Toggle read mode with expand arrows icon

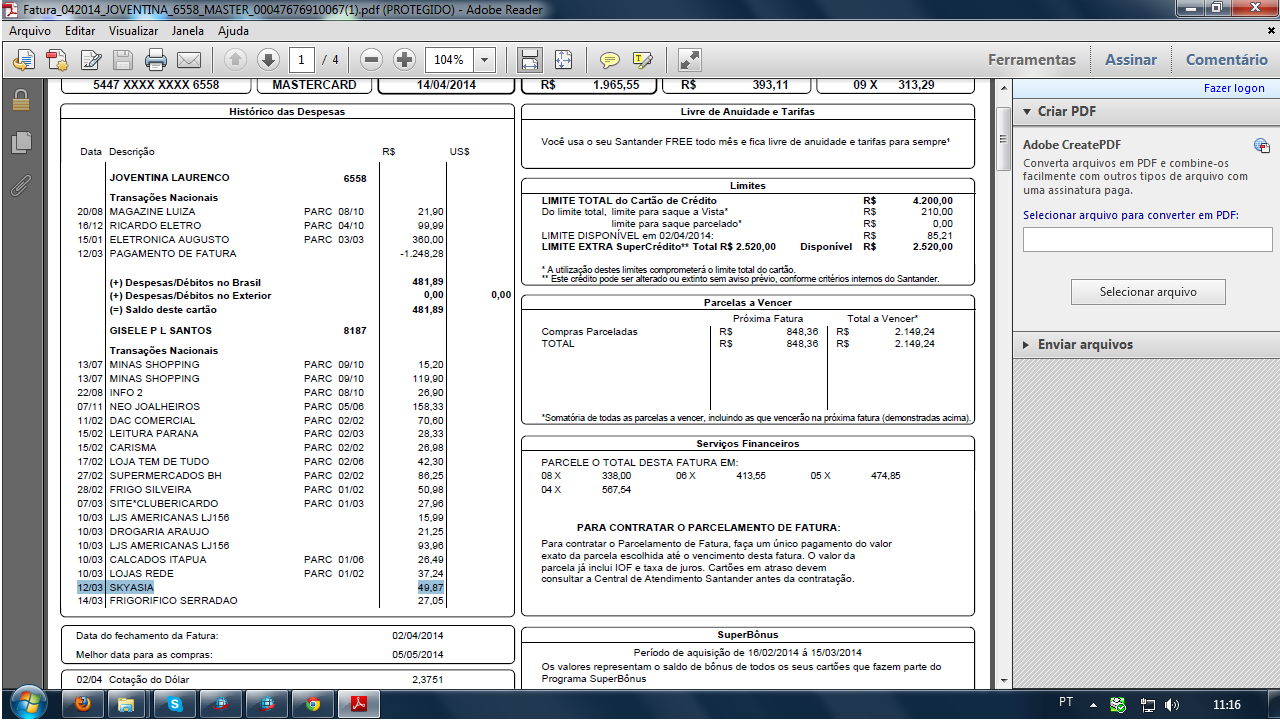689,60
